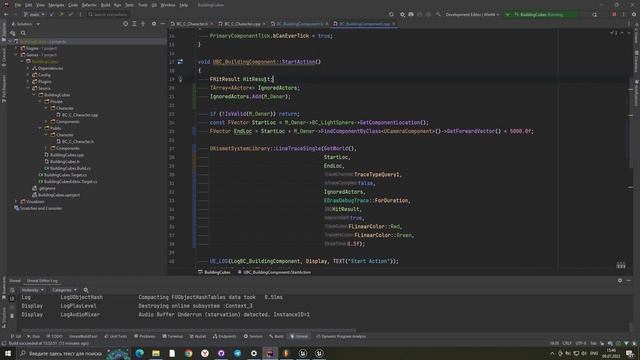The height and width of the screenshot is (360, 640).
Task: Open the Problems tool window
Action: (144, 336)
